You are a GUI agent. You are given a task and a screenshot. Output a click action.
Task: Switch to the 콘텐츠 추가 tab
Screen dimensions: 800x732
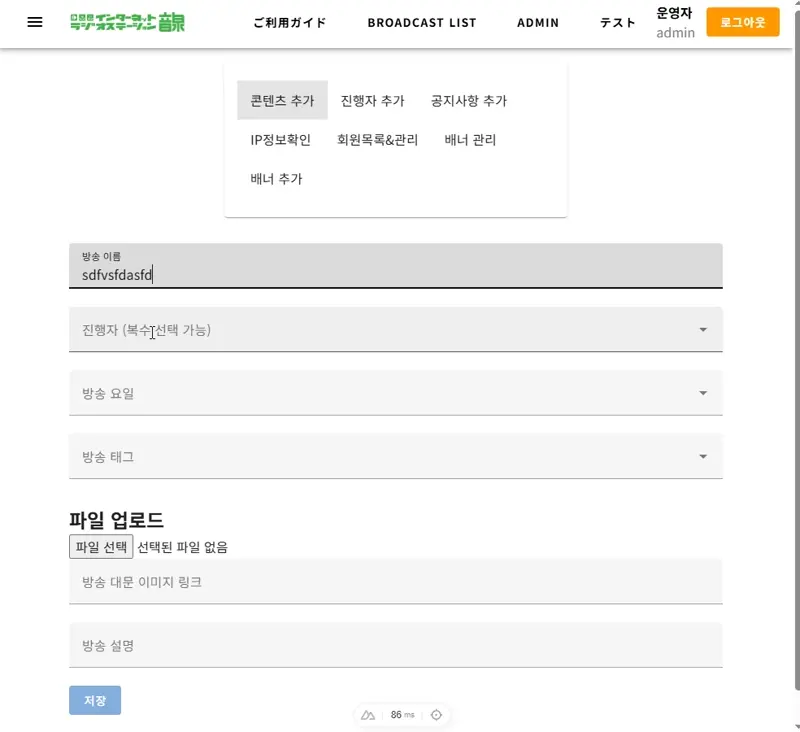[x=282, y=100]
